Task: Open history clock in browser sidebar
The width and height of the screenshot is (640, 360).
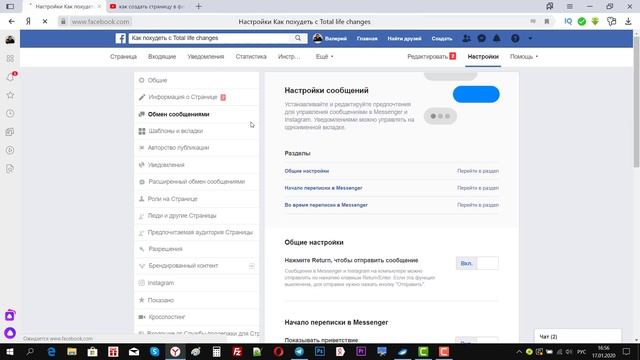Action: click(x=10, y=113)
